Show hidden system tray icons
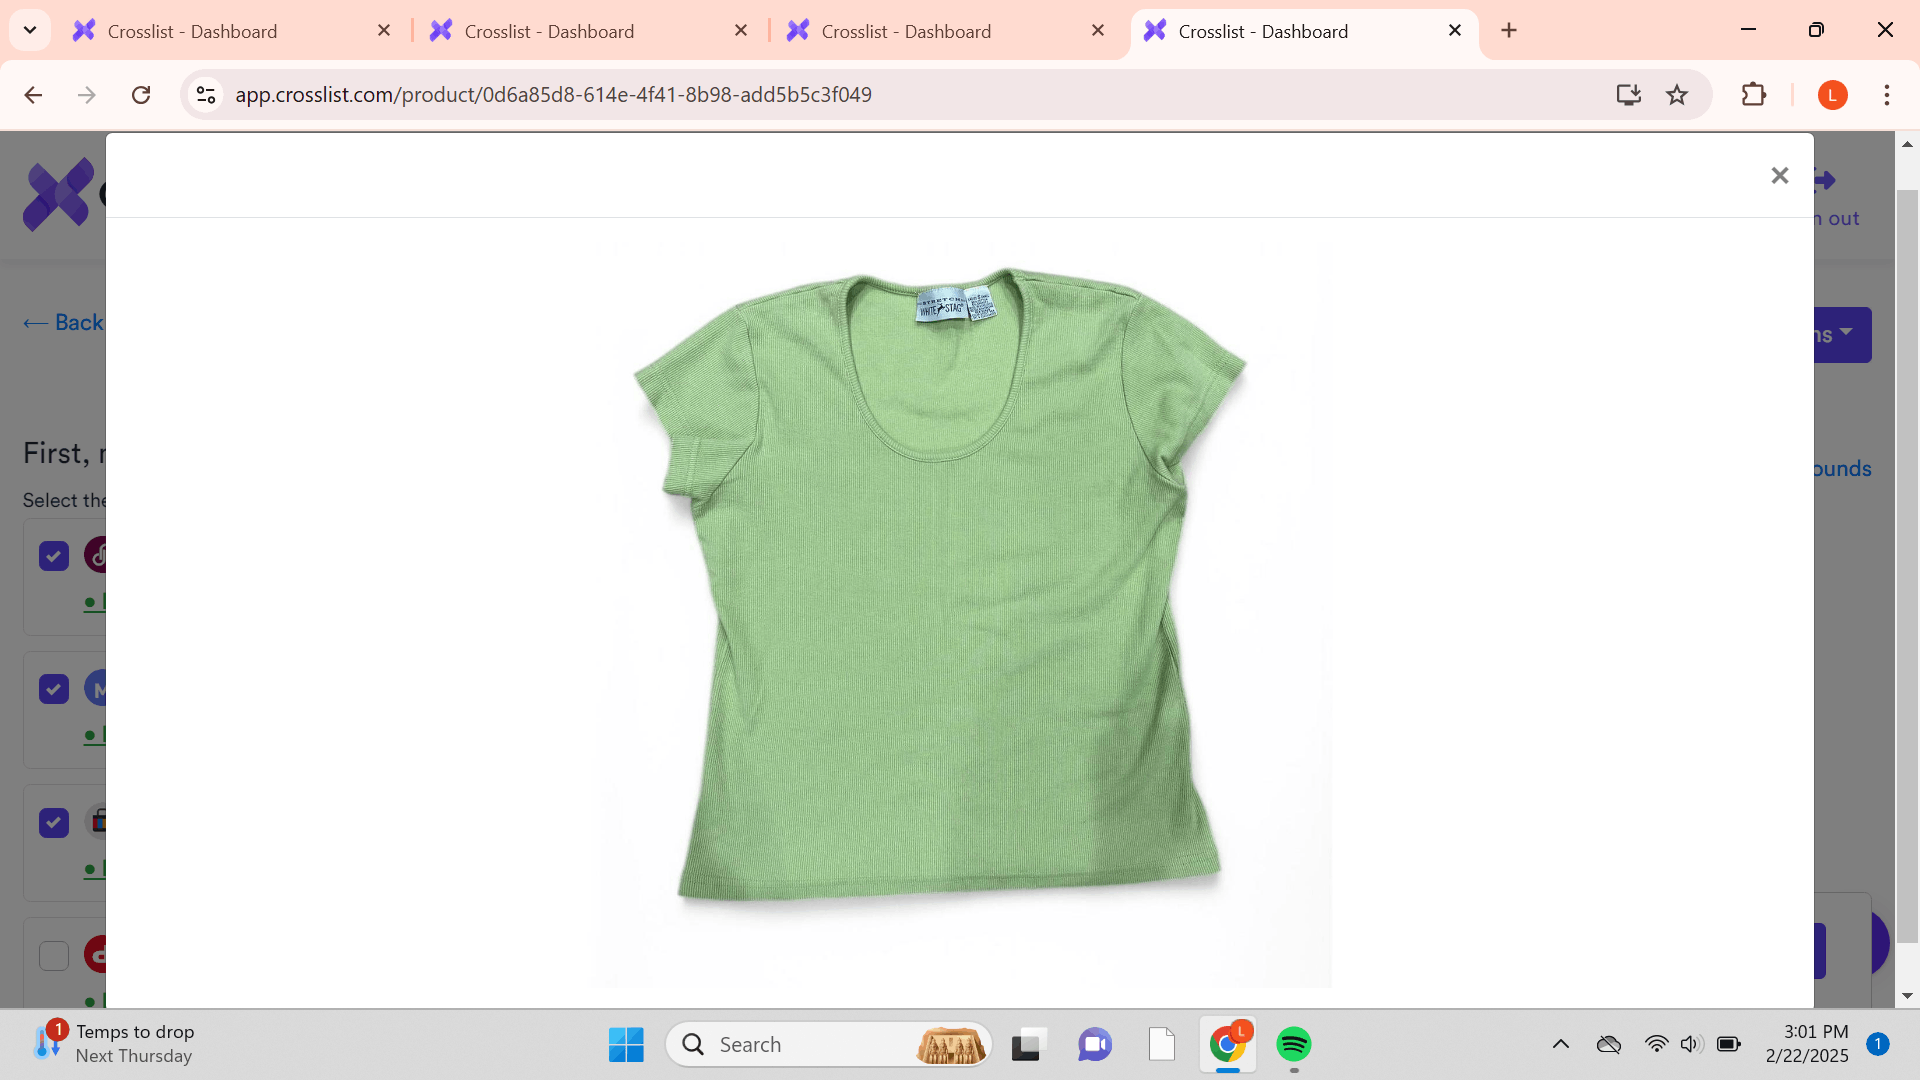The width and height of the screenshot is (1920, 1080). 1560,1045
